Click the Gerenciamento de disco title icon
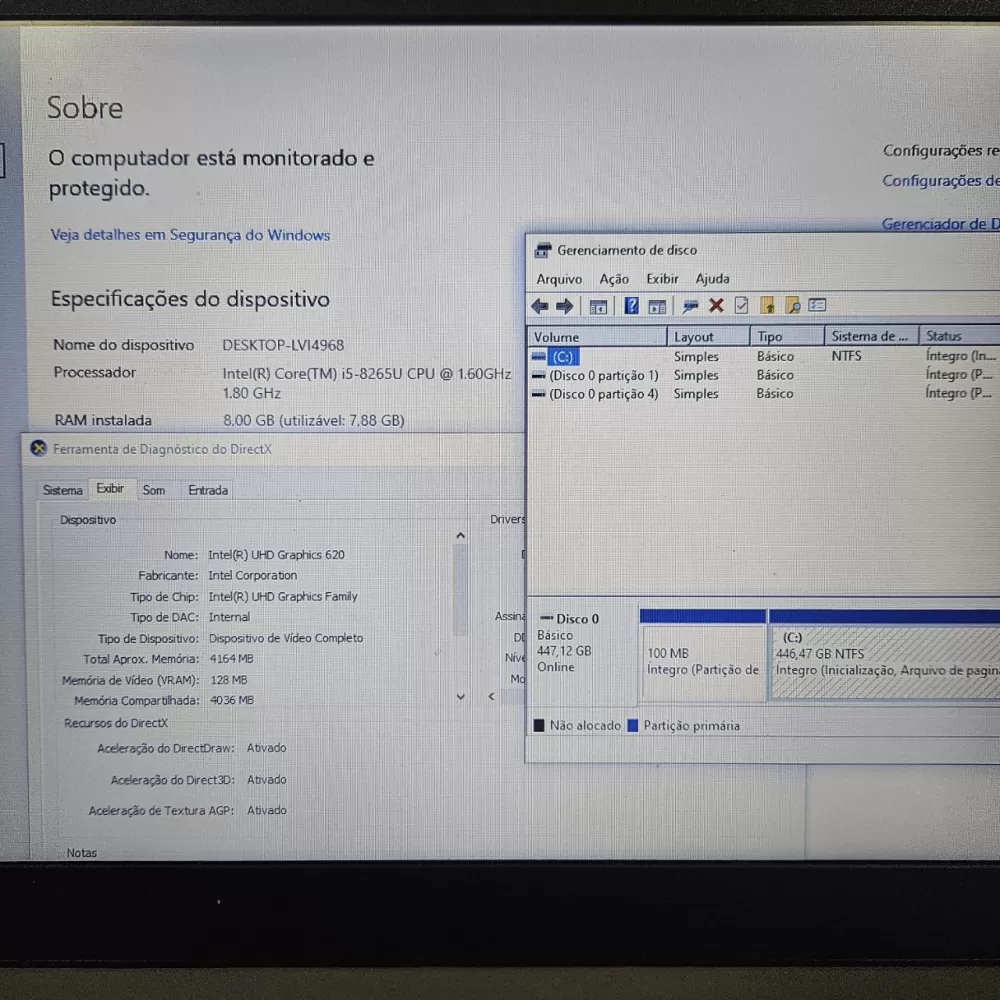This screenshot has width=1000, height=1000. 543,250
